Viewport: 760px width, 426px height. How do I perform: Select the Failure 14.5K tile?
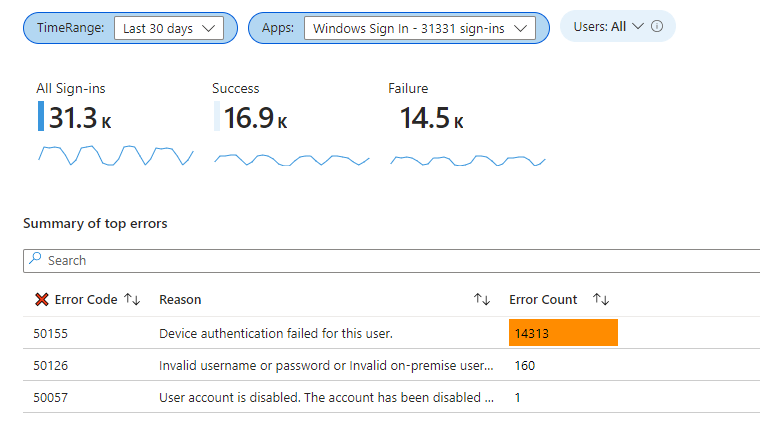point(427,108)
